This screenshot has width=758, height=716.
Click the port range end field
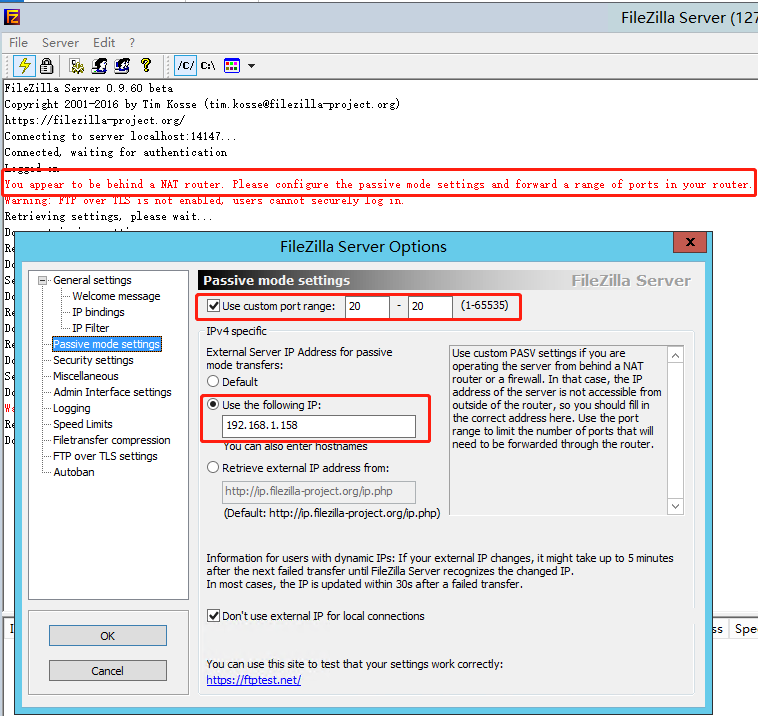(x=430, y=306)
